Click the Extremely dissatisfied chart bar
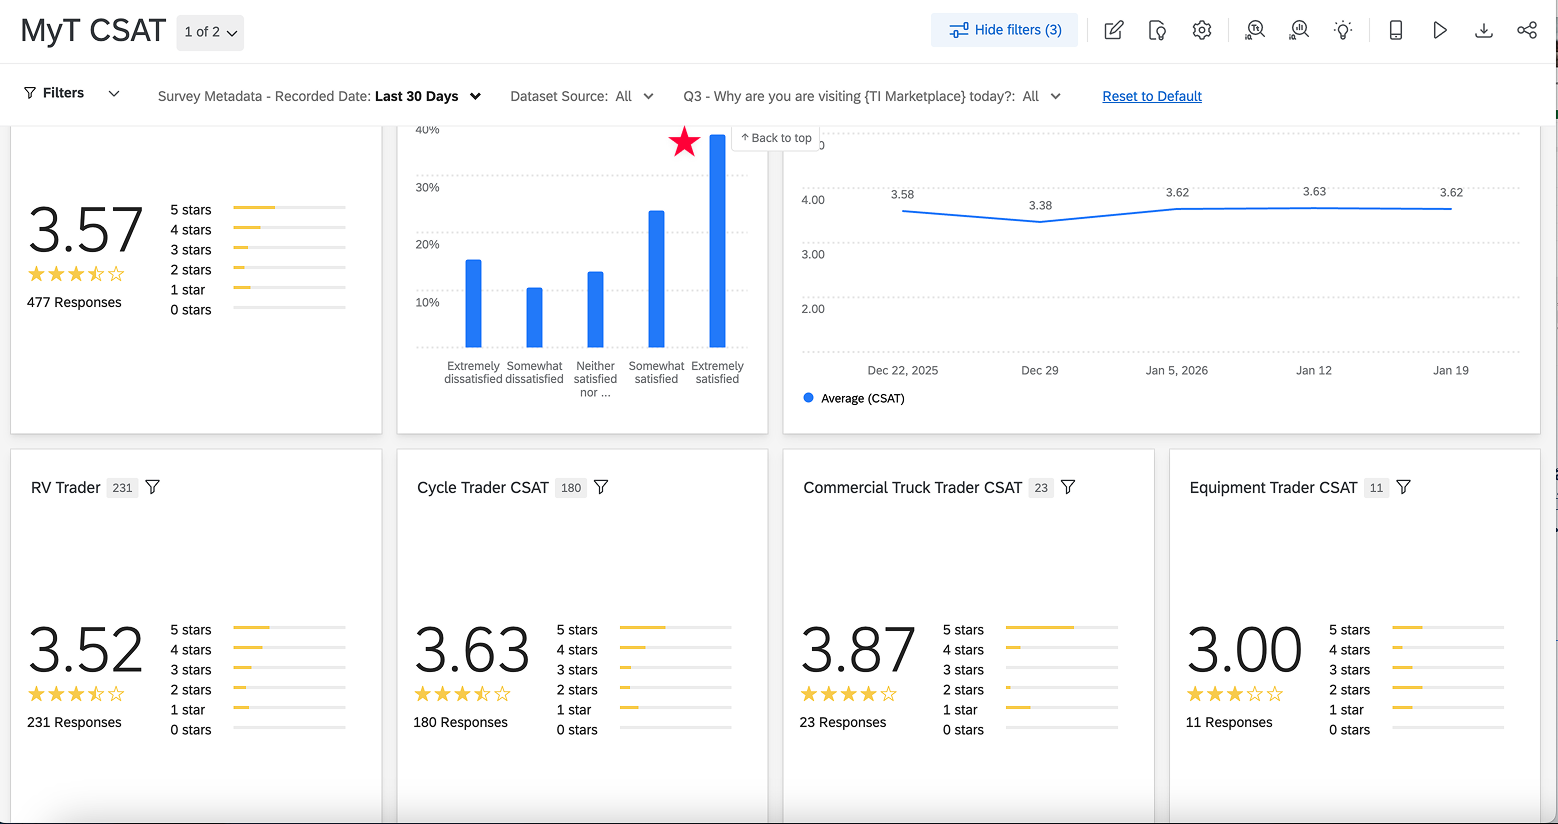Screen dimensions: 1558x824 coord(473,304)
